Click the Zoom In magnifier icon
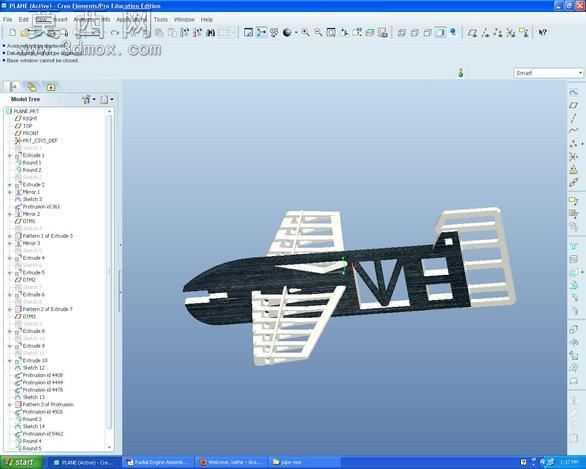The image size is (586, 469). (x=305, y=33)
